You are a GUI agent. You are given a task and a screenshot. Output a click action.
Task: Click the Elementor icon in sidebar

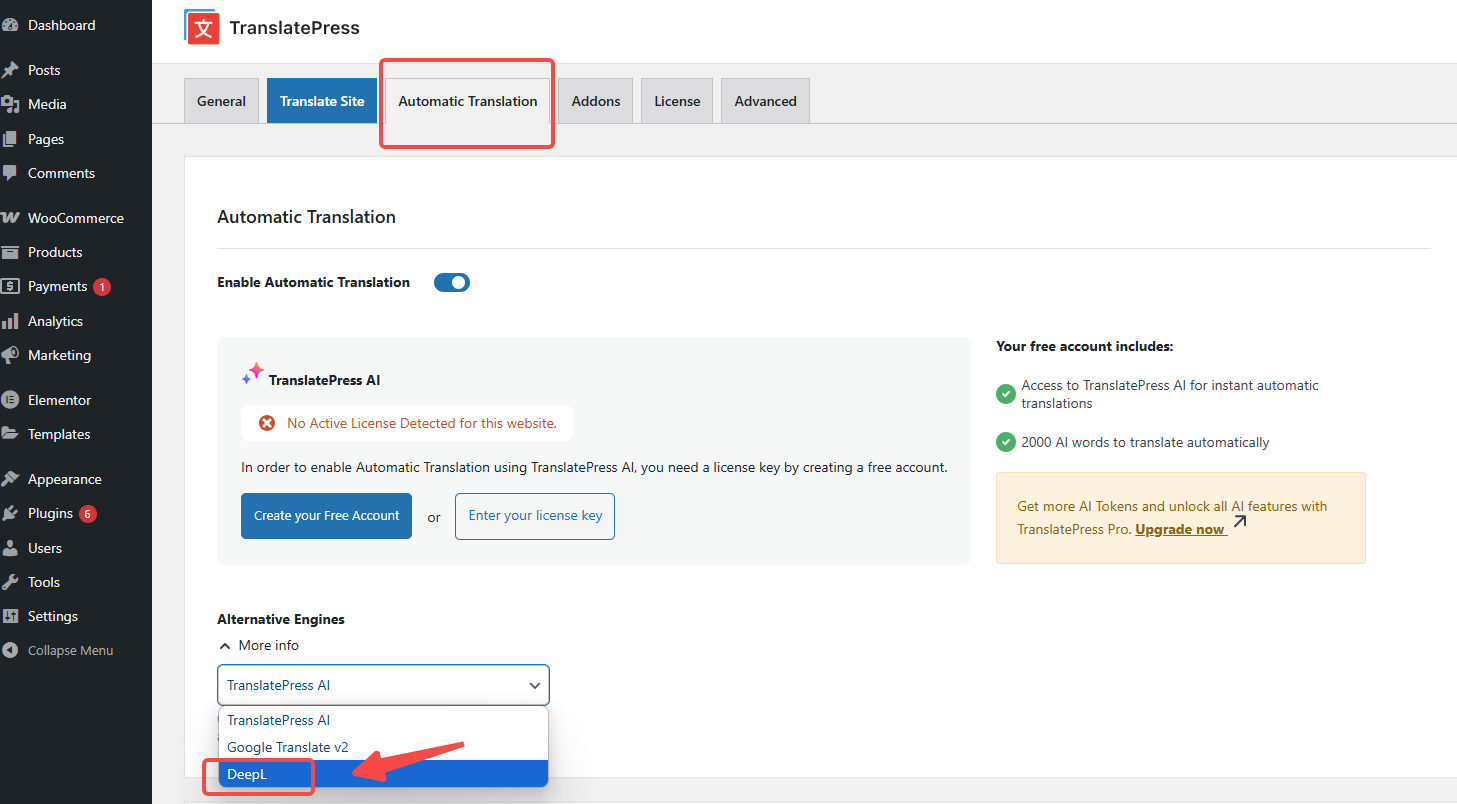pos(10,400)
